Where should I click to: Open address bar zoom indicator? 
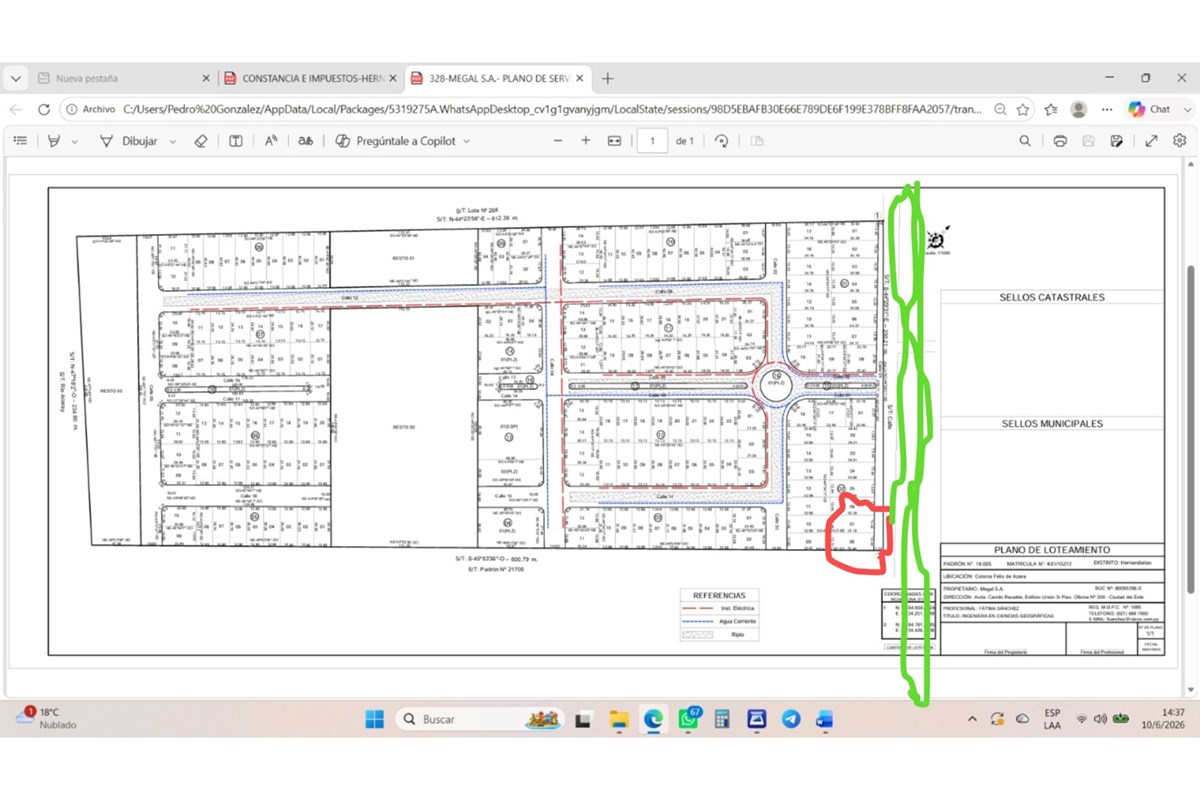pos(1000,109)
